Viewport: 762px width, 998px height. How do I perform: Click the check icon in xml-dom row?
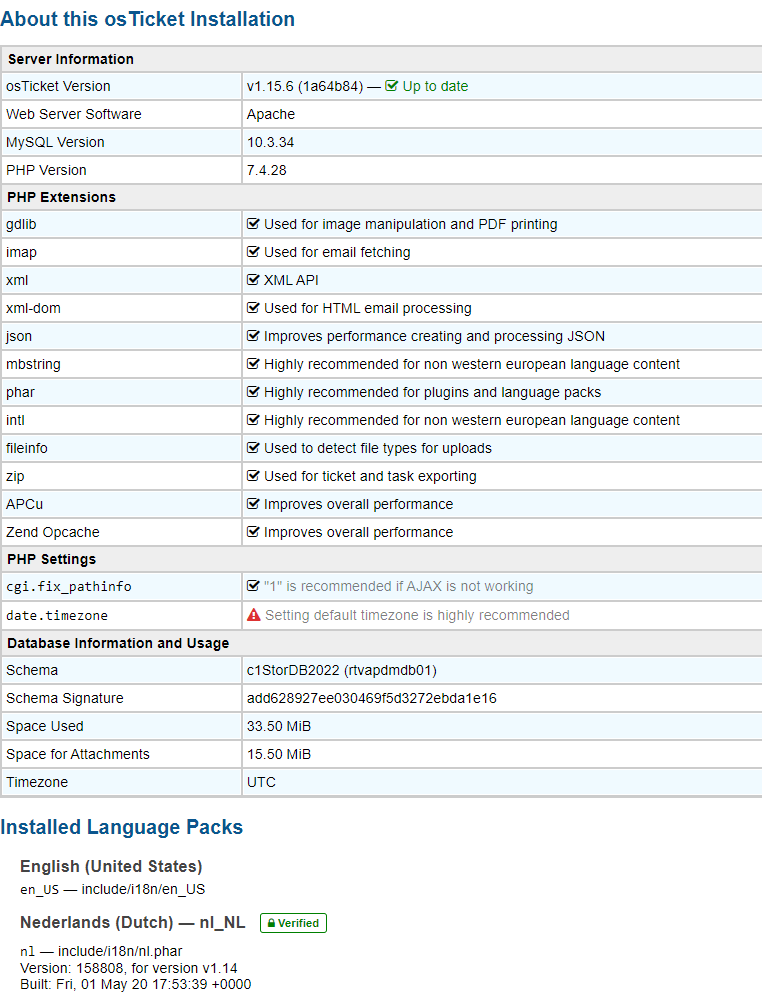pyautogui.click(x=253, y=308)
